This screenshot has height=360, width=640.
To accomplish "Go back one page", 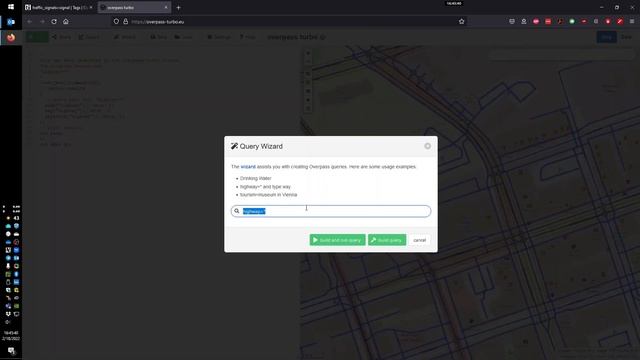I will tap(30, 22).
